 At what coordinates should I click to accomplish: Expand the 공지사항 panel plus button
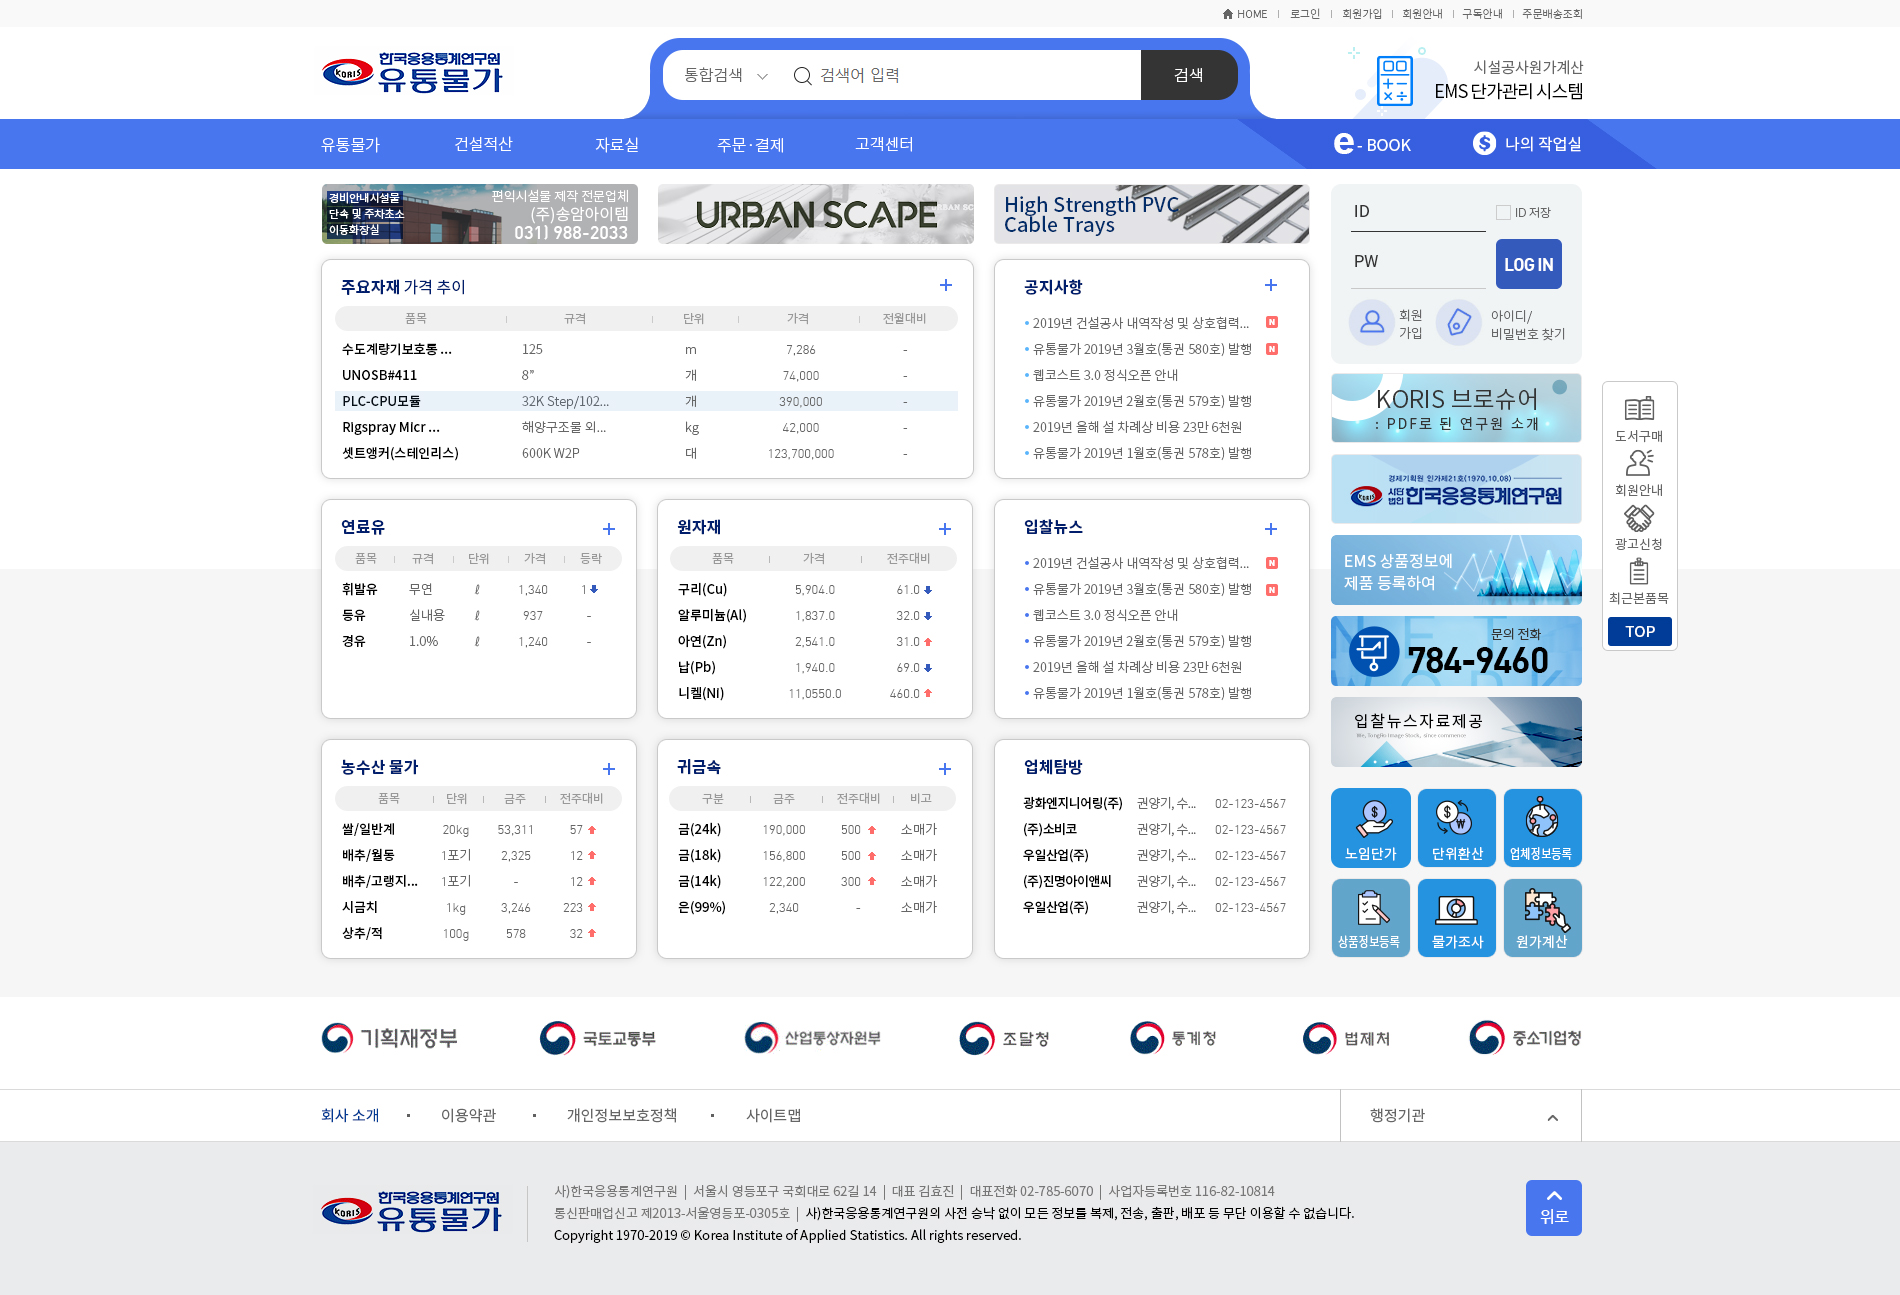click(1270, 286)
